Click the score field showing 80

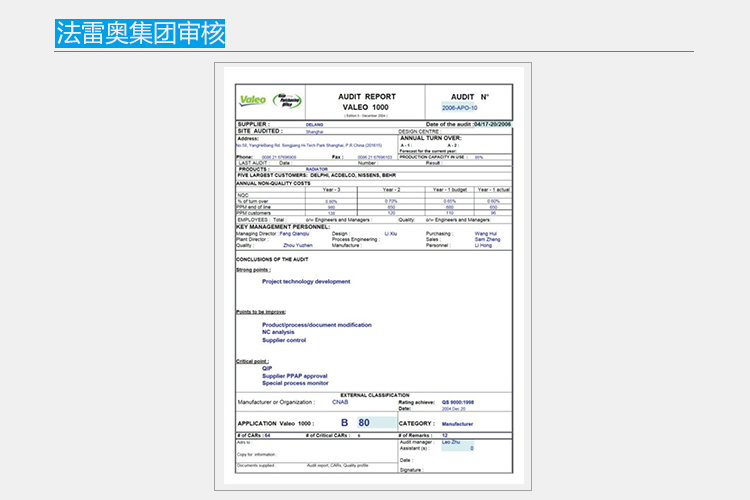tap(377, 422)
